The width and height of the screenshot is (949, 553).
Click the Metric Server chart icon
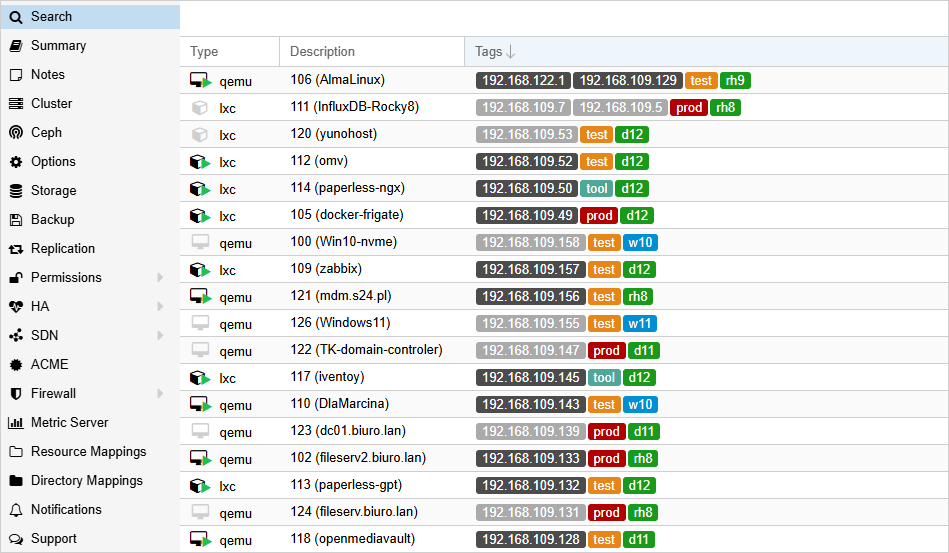coord(15,423)
